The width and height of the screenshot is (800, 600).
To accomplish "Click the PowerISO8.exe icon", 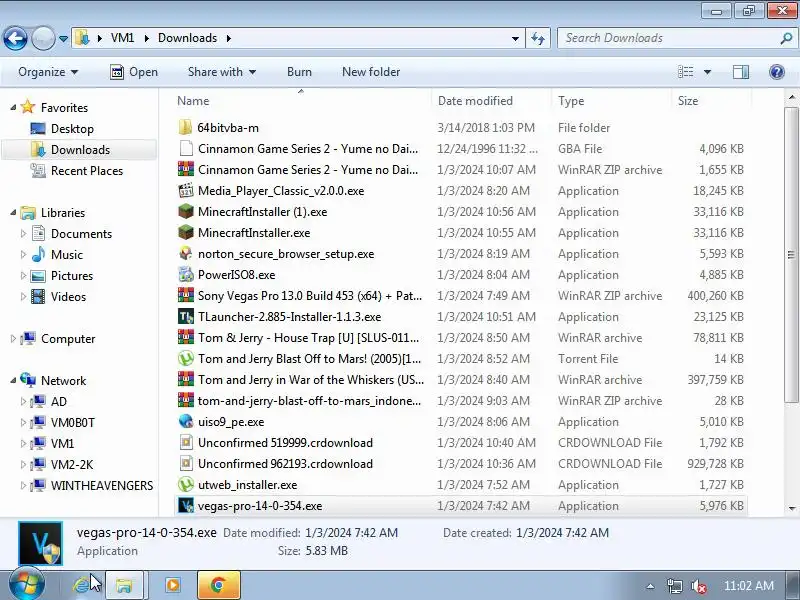I will (186, 274).
